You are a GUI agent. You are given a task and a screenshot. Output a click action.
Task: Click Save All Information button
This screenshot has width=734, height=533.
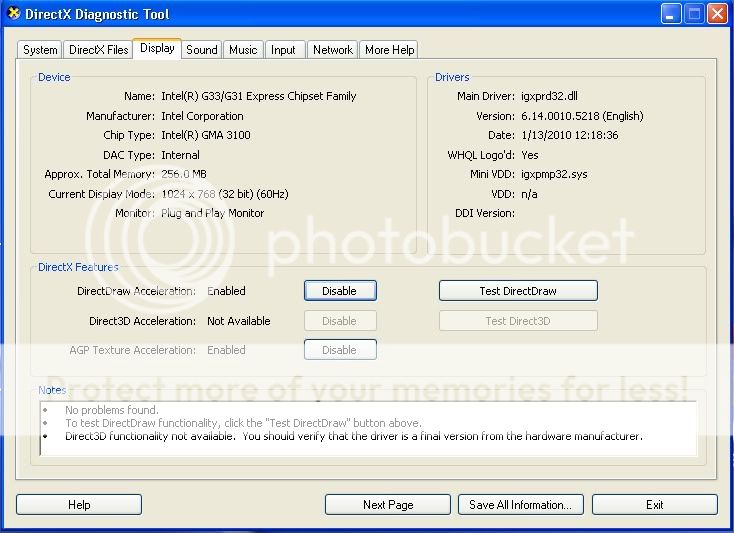point(520,505)
